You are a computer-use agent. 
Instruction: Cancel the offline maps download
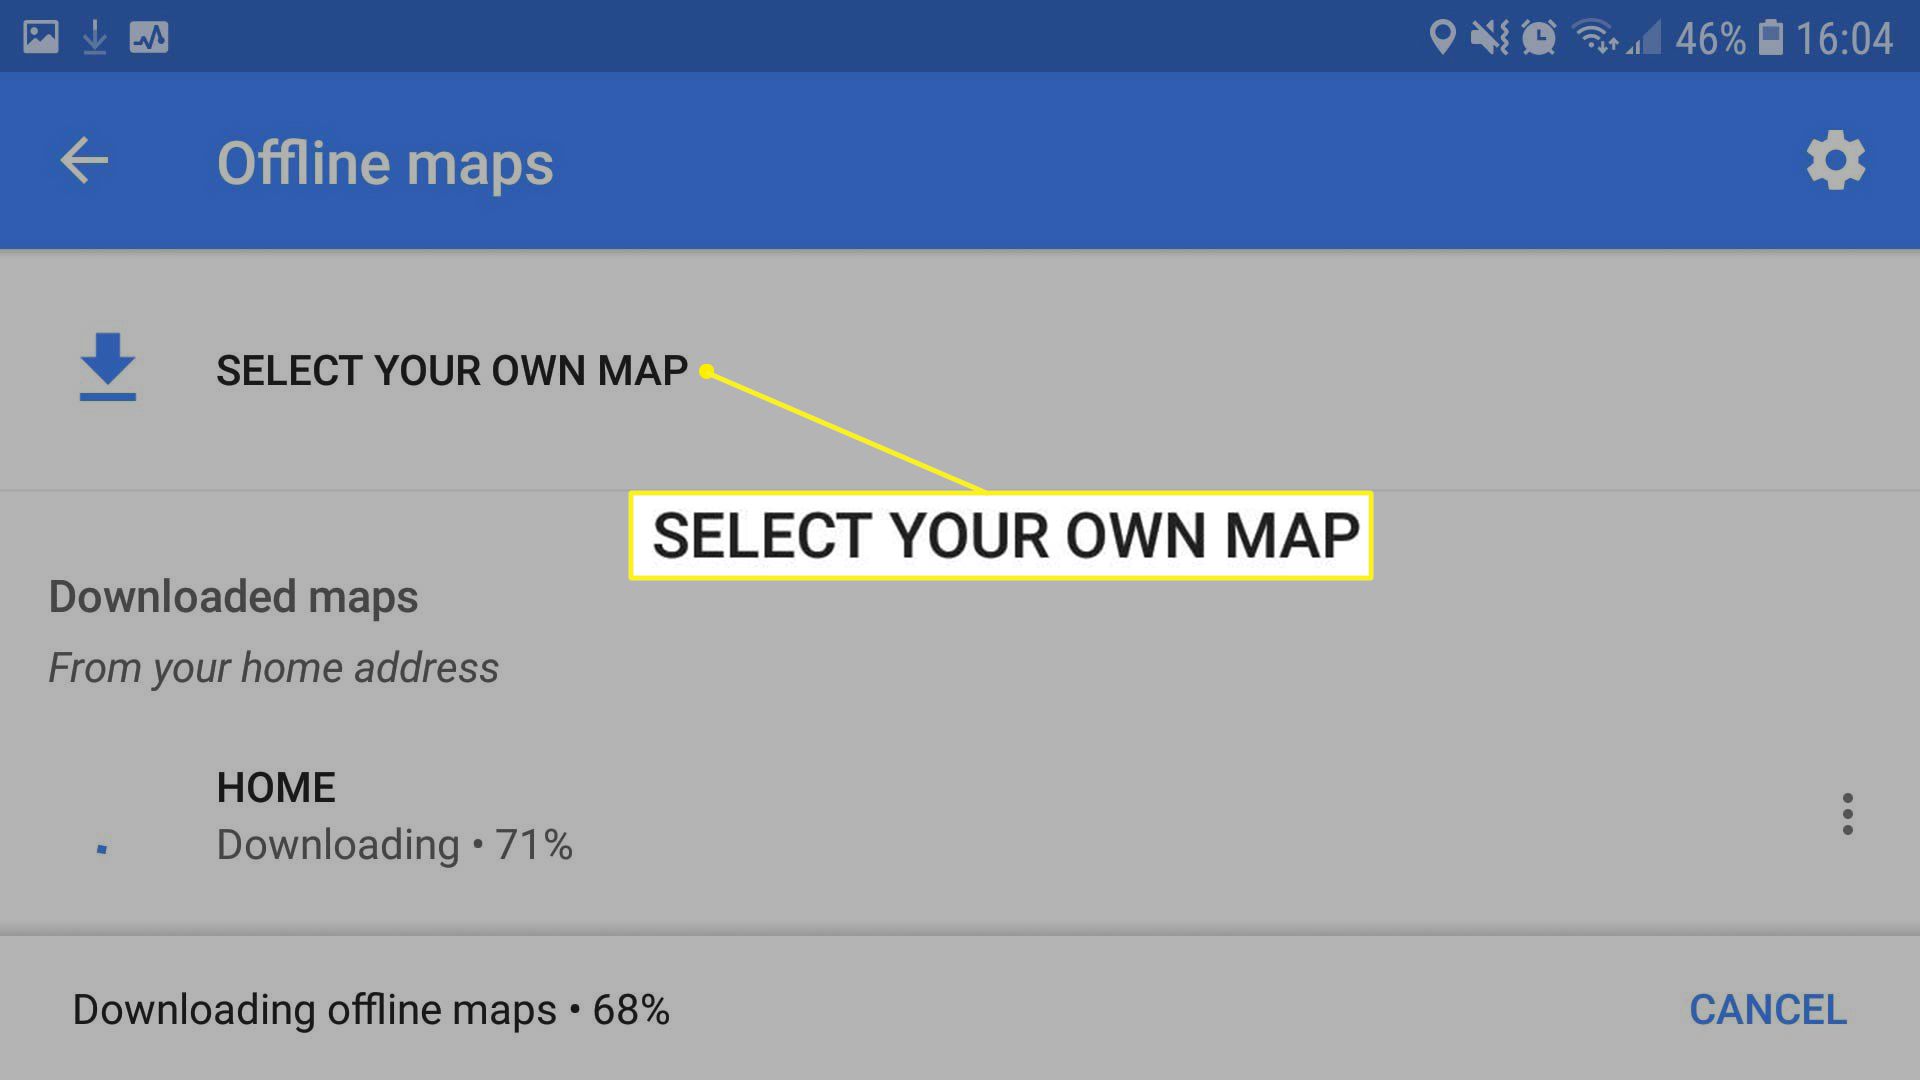point(1767,1009)
